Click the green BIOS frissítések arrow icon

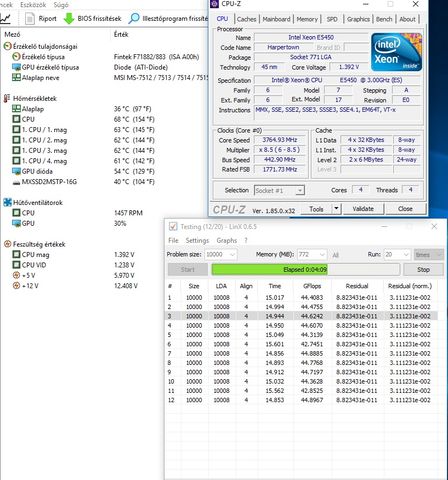point(69,18)
